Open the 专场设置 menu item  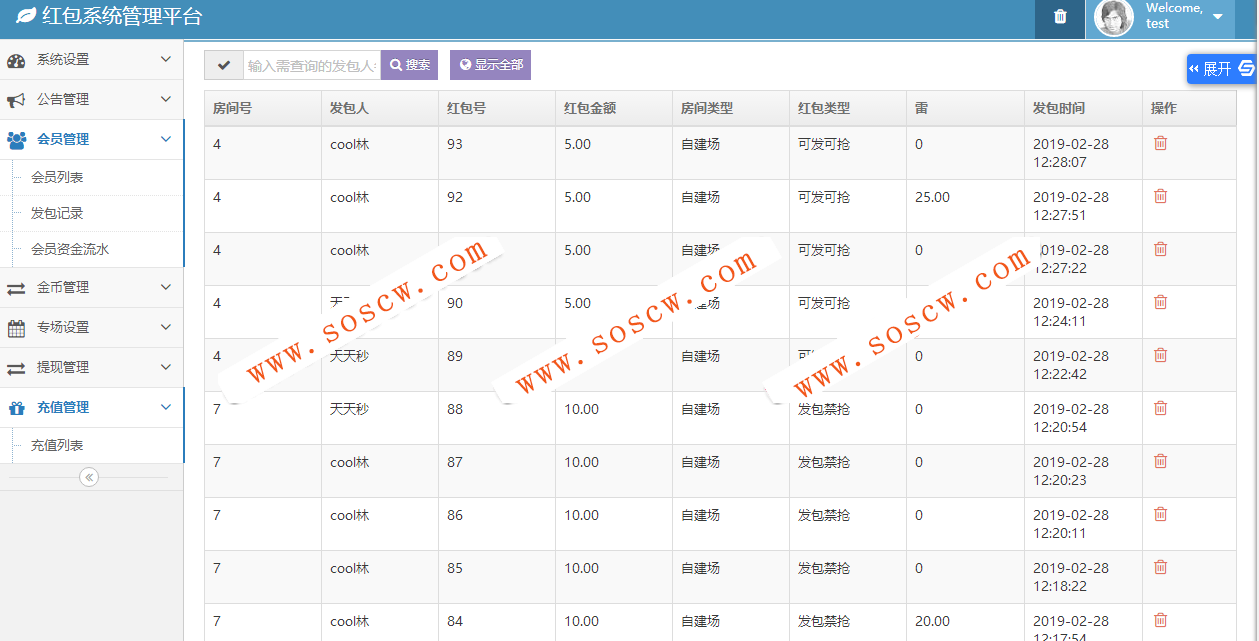[91, 328]
